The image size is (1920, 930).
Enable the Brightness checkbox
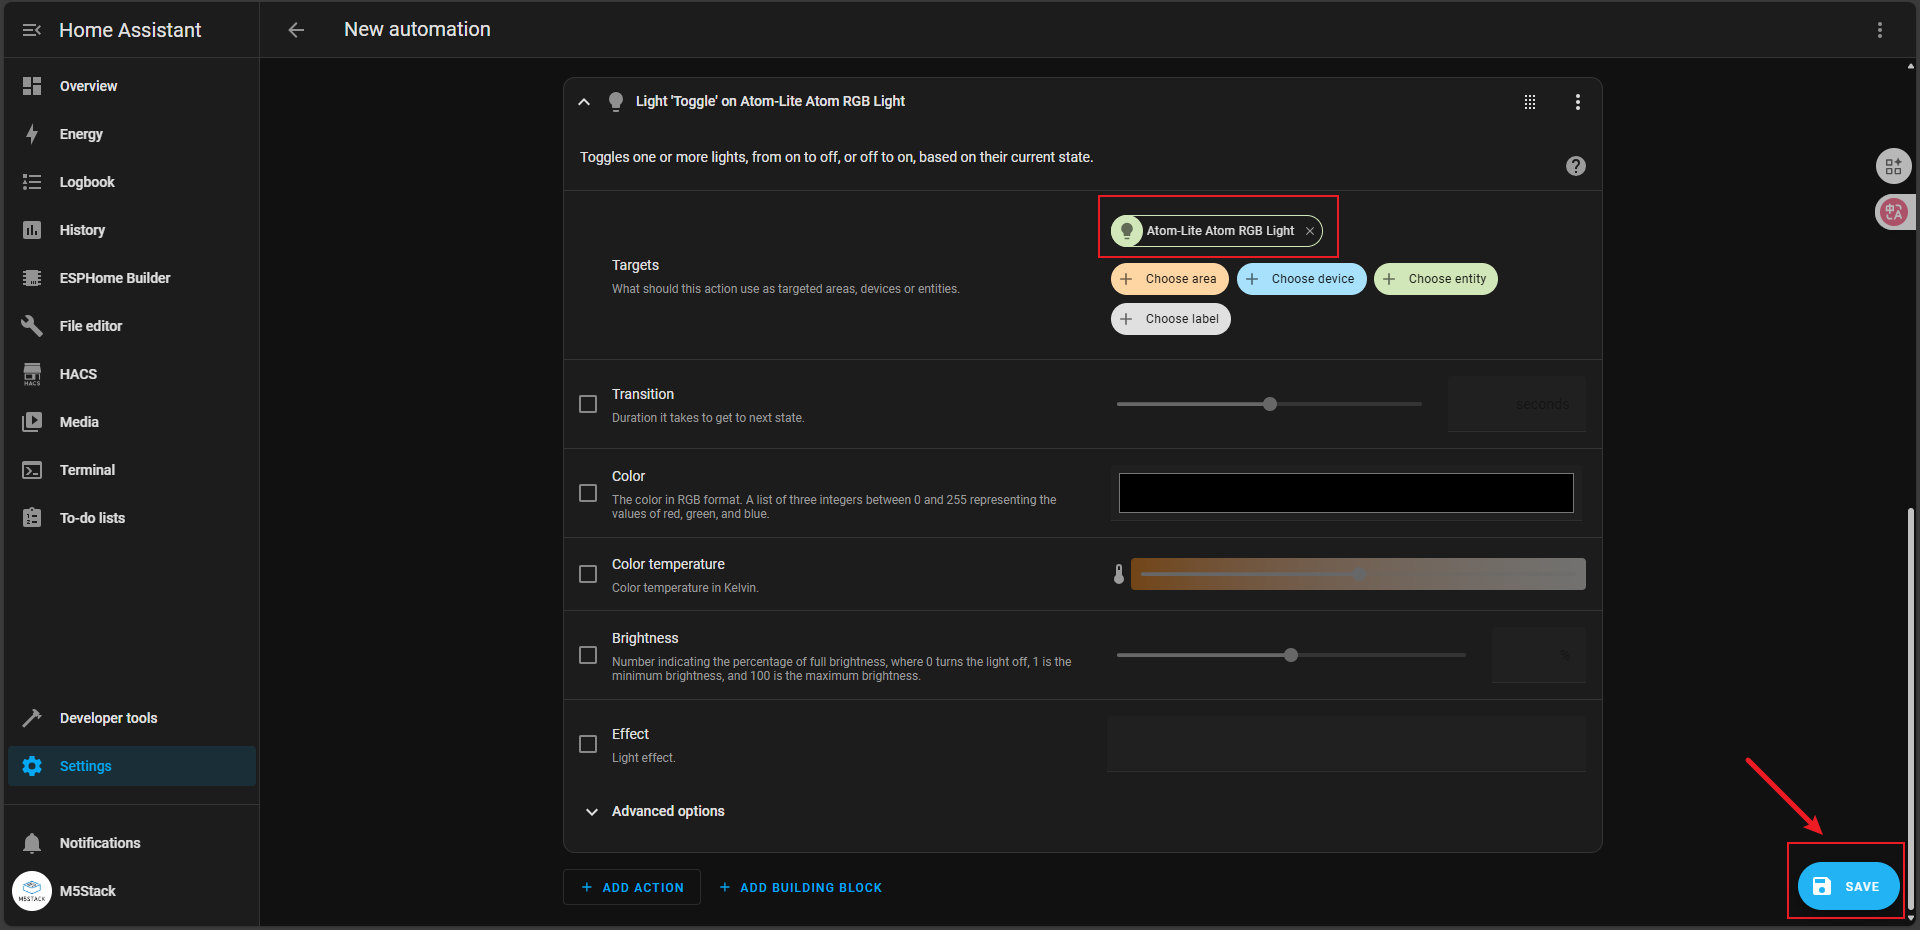[588, 655]
